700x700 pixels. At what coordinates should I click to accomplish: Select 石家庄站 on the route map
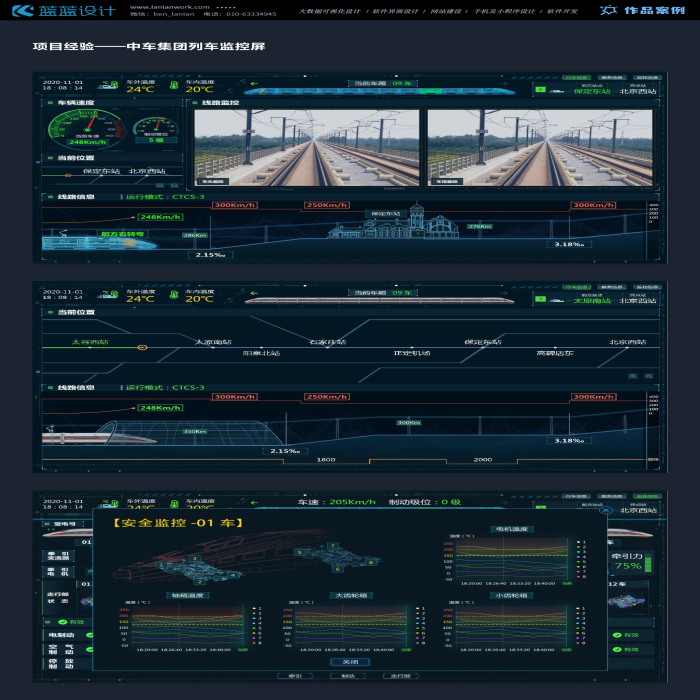326,342
